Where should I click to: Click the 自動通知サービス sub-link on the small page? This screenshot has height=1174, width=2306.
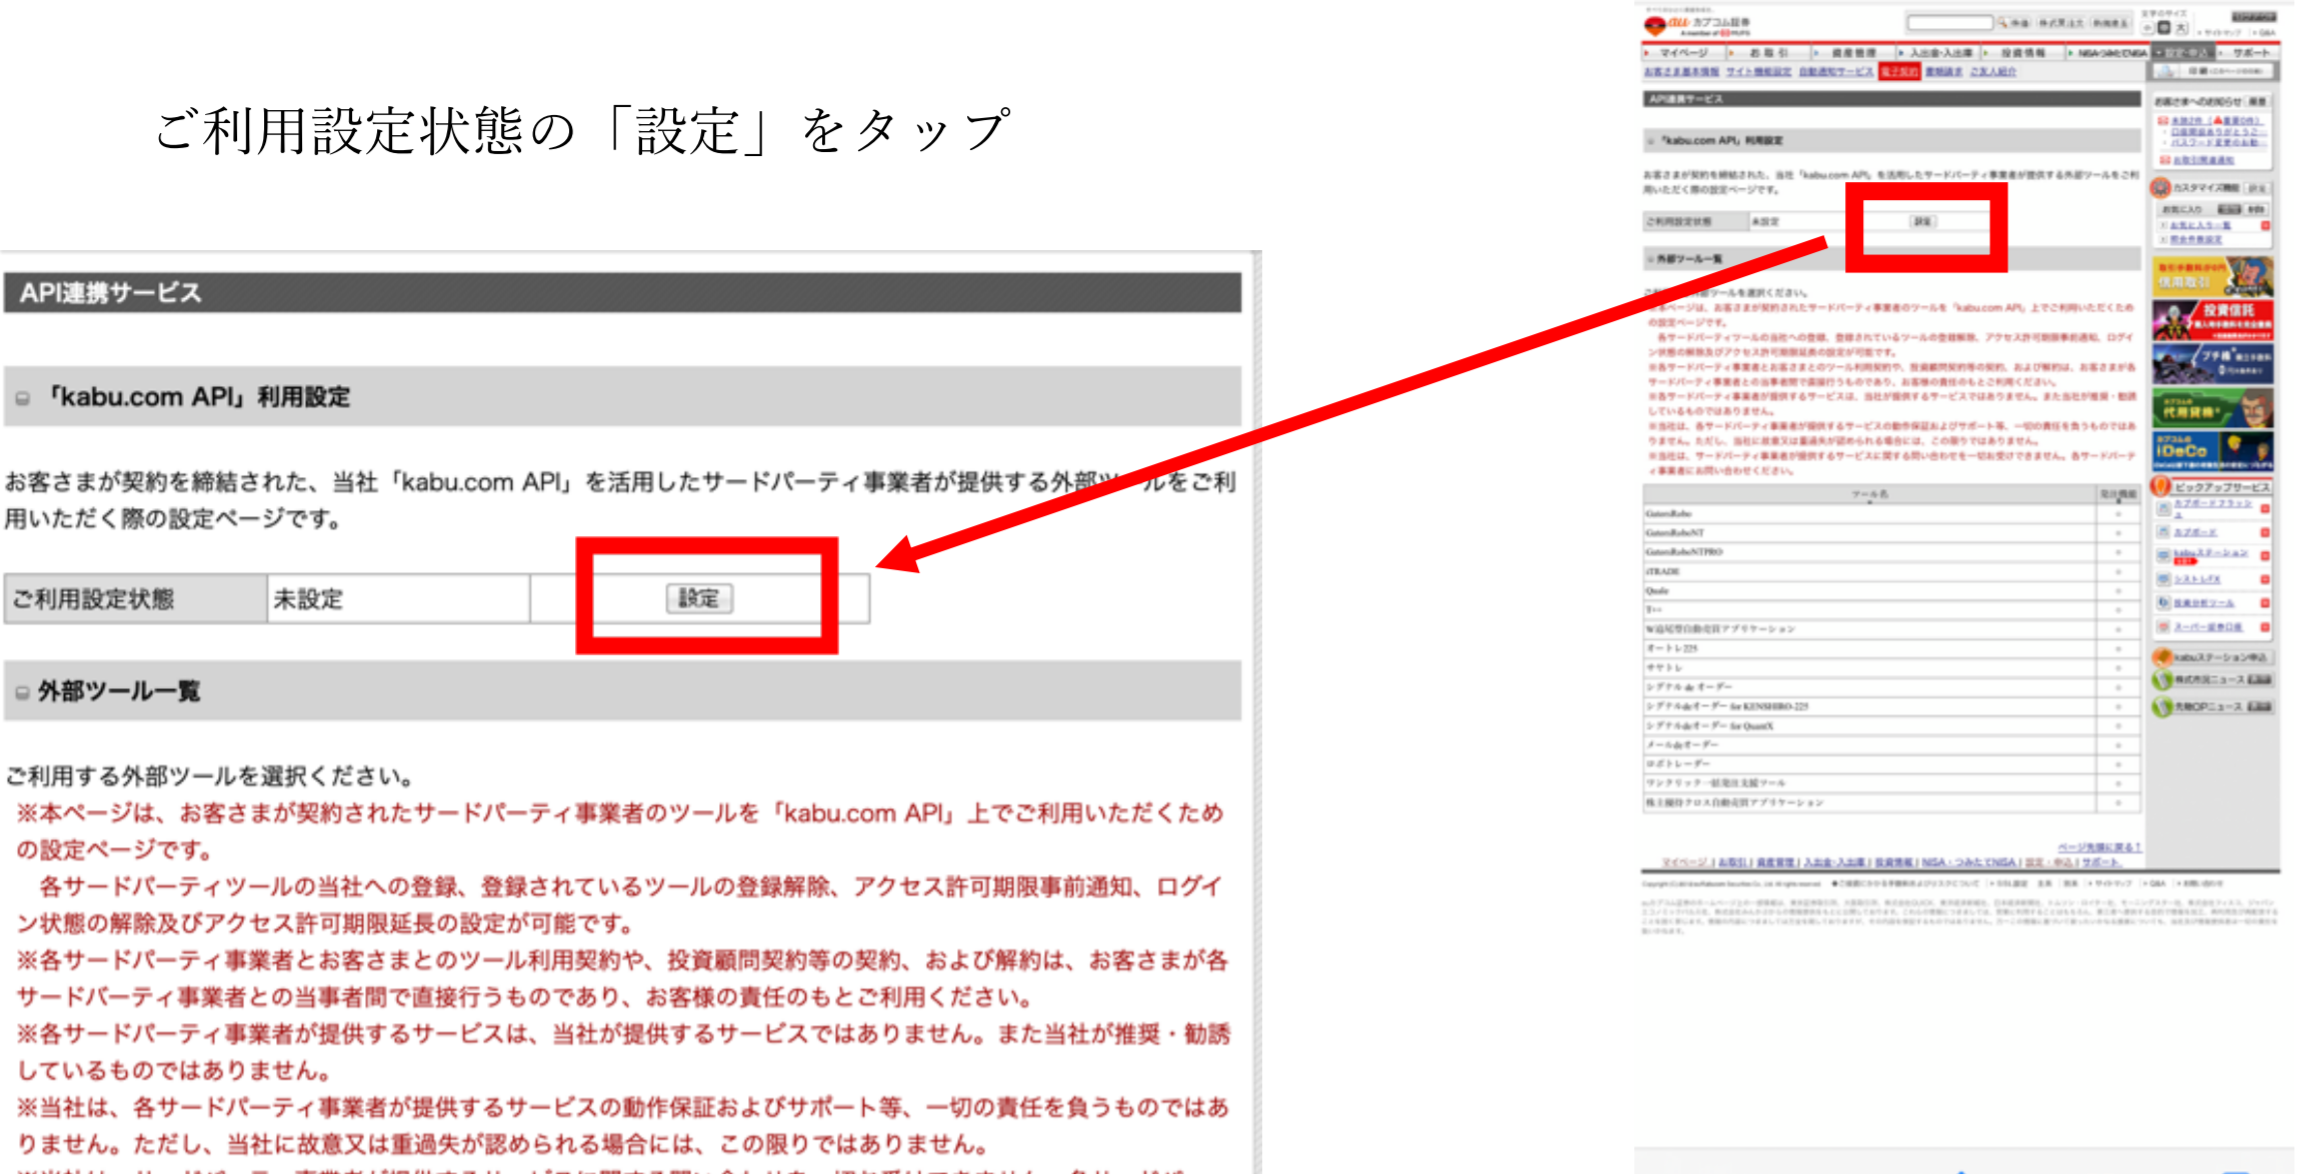point(1836,72)
